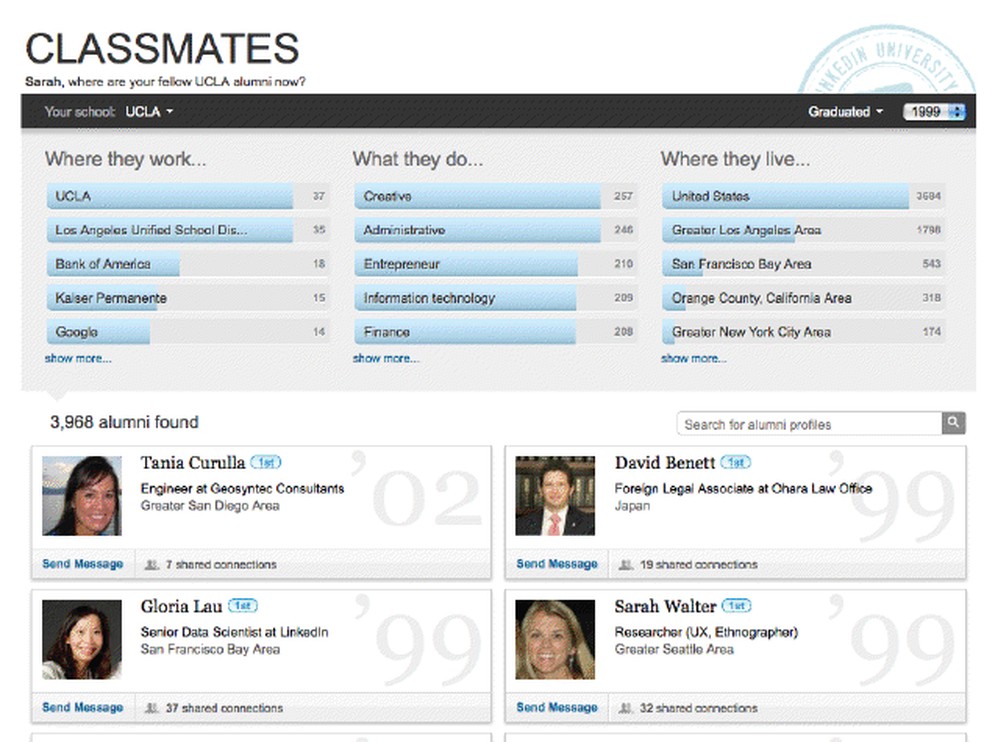Viewport: 984px width, 742px height.
Task: Send Message to Tania Curulla
Action: [83, 564]
